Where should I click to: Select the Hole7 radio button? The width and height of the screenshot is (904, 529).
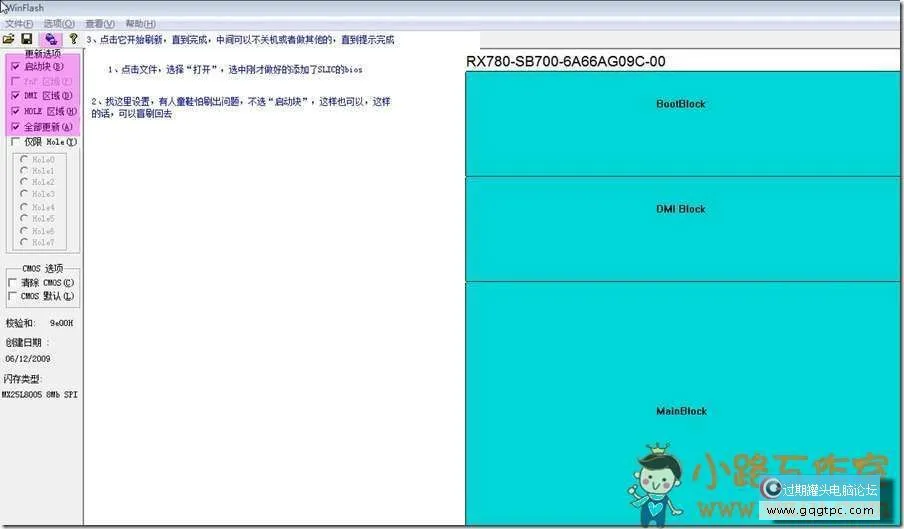pos(24,242)
